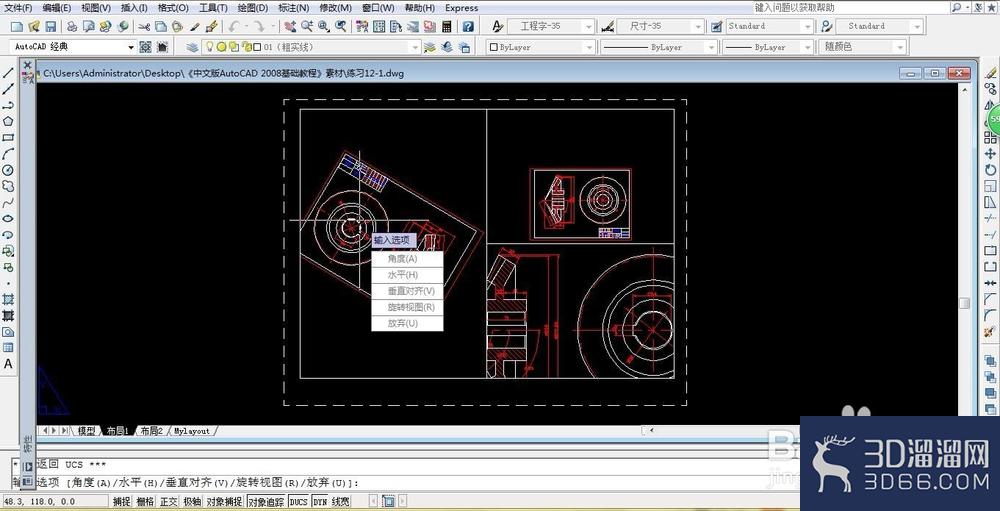Click the Zoom realtime icon

coord(307,27)
